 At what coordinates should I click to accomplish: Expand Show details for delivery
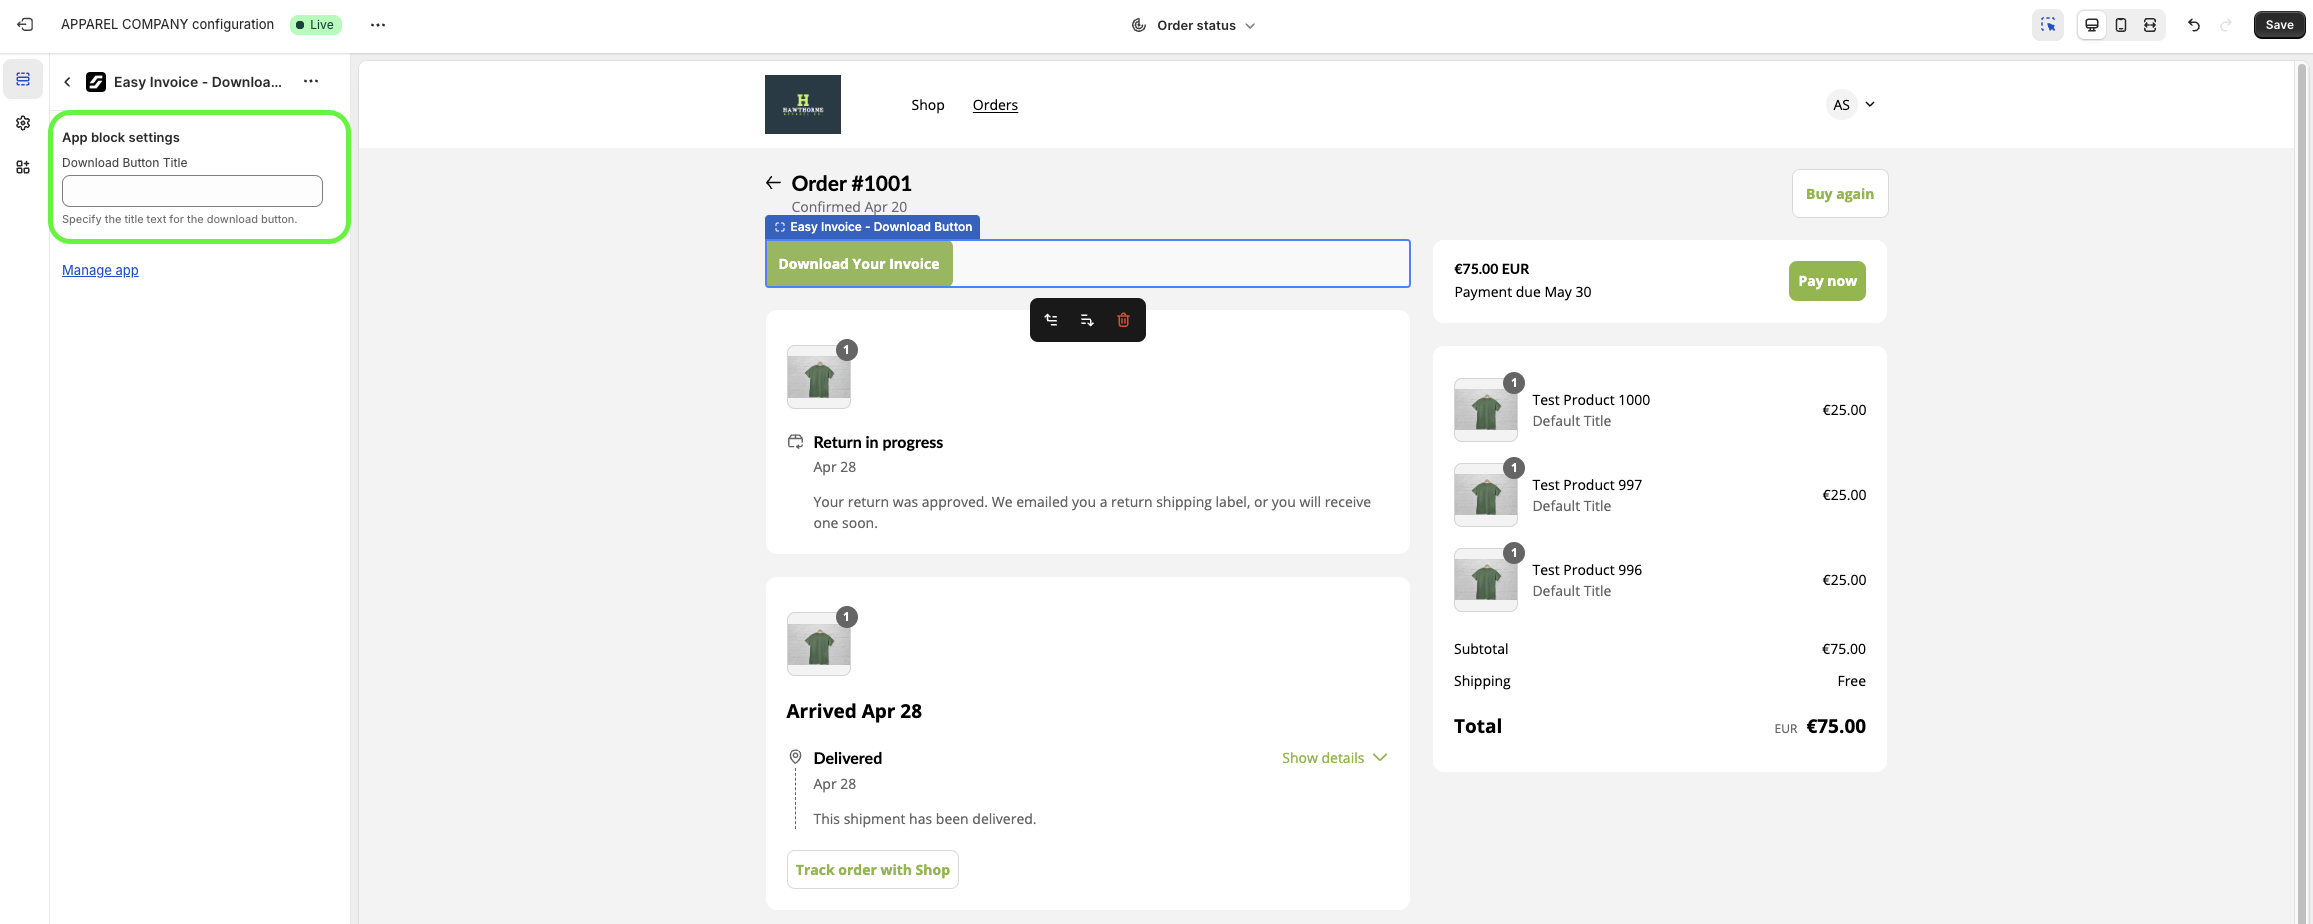coord(1333,758)
